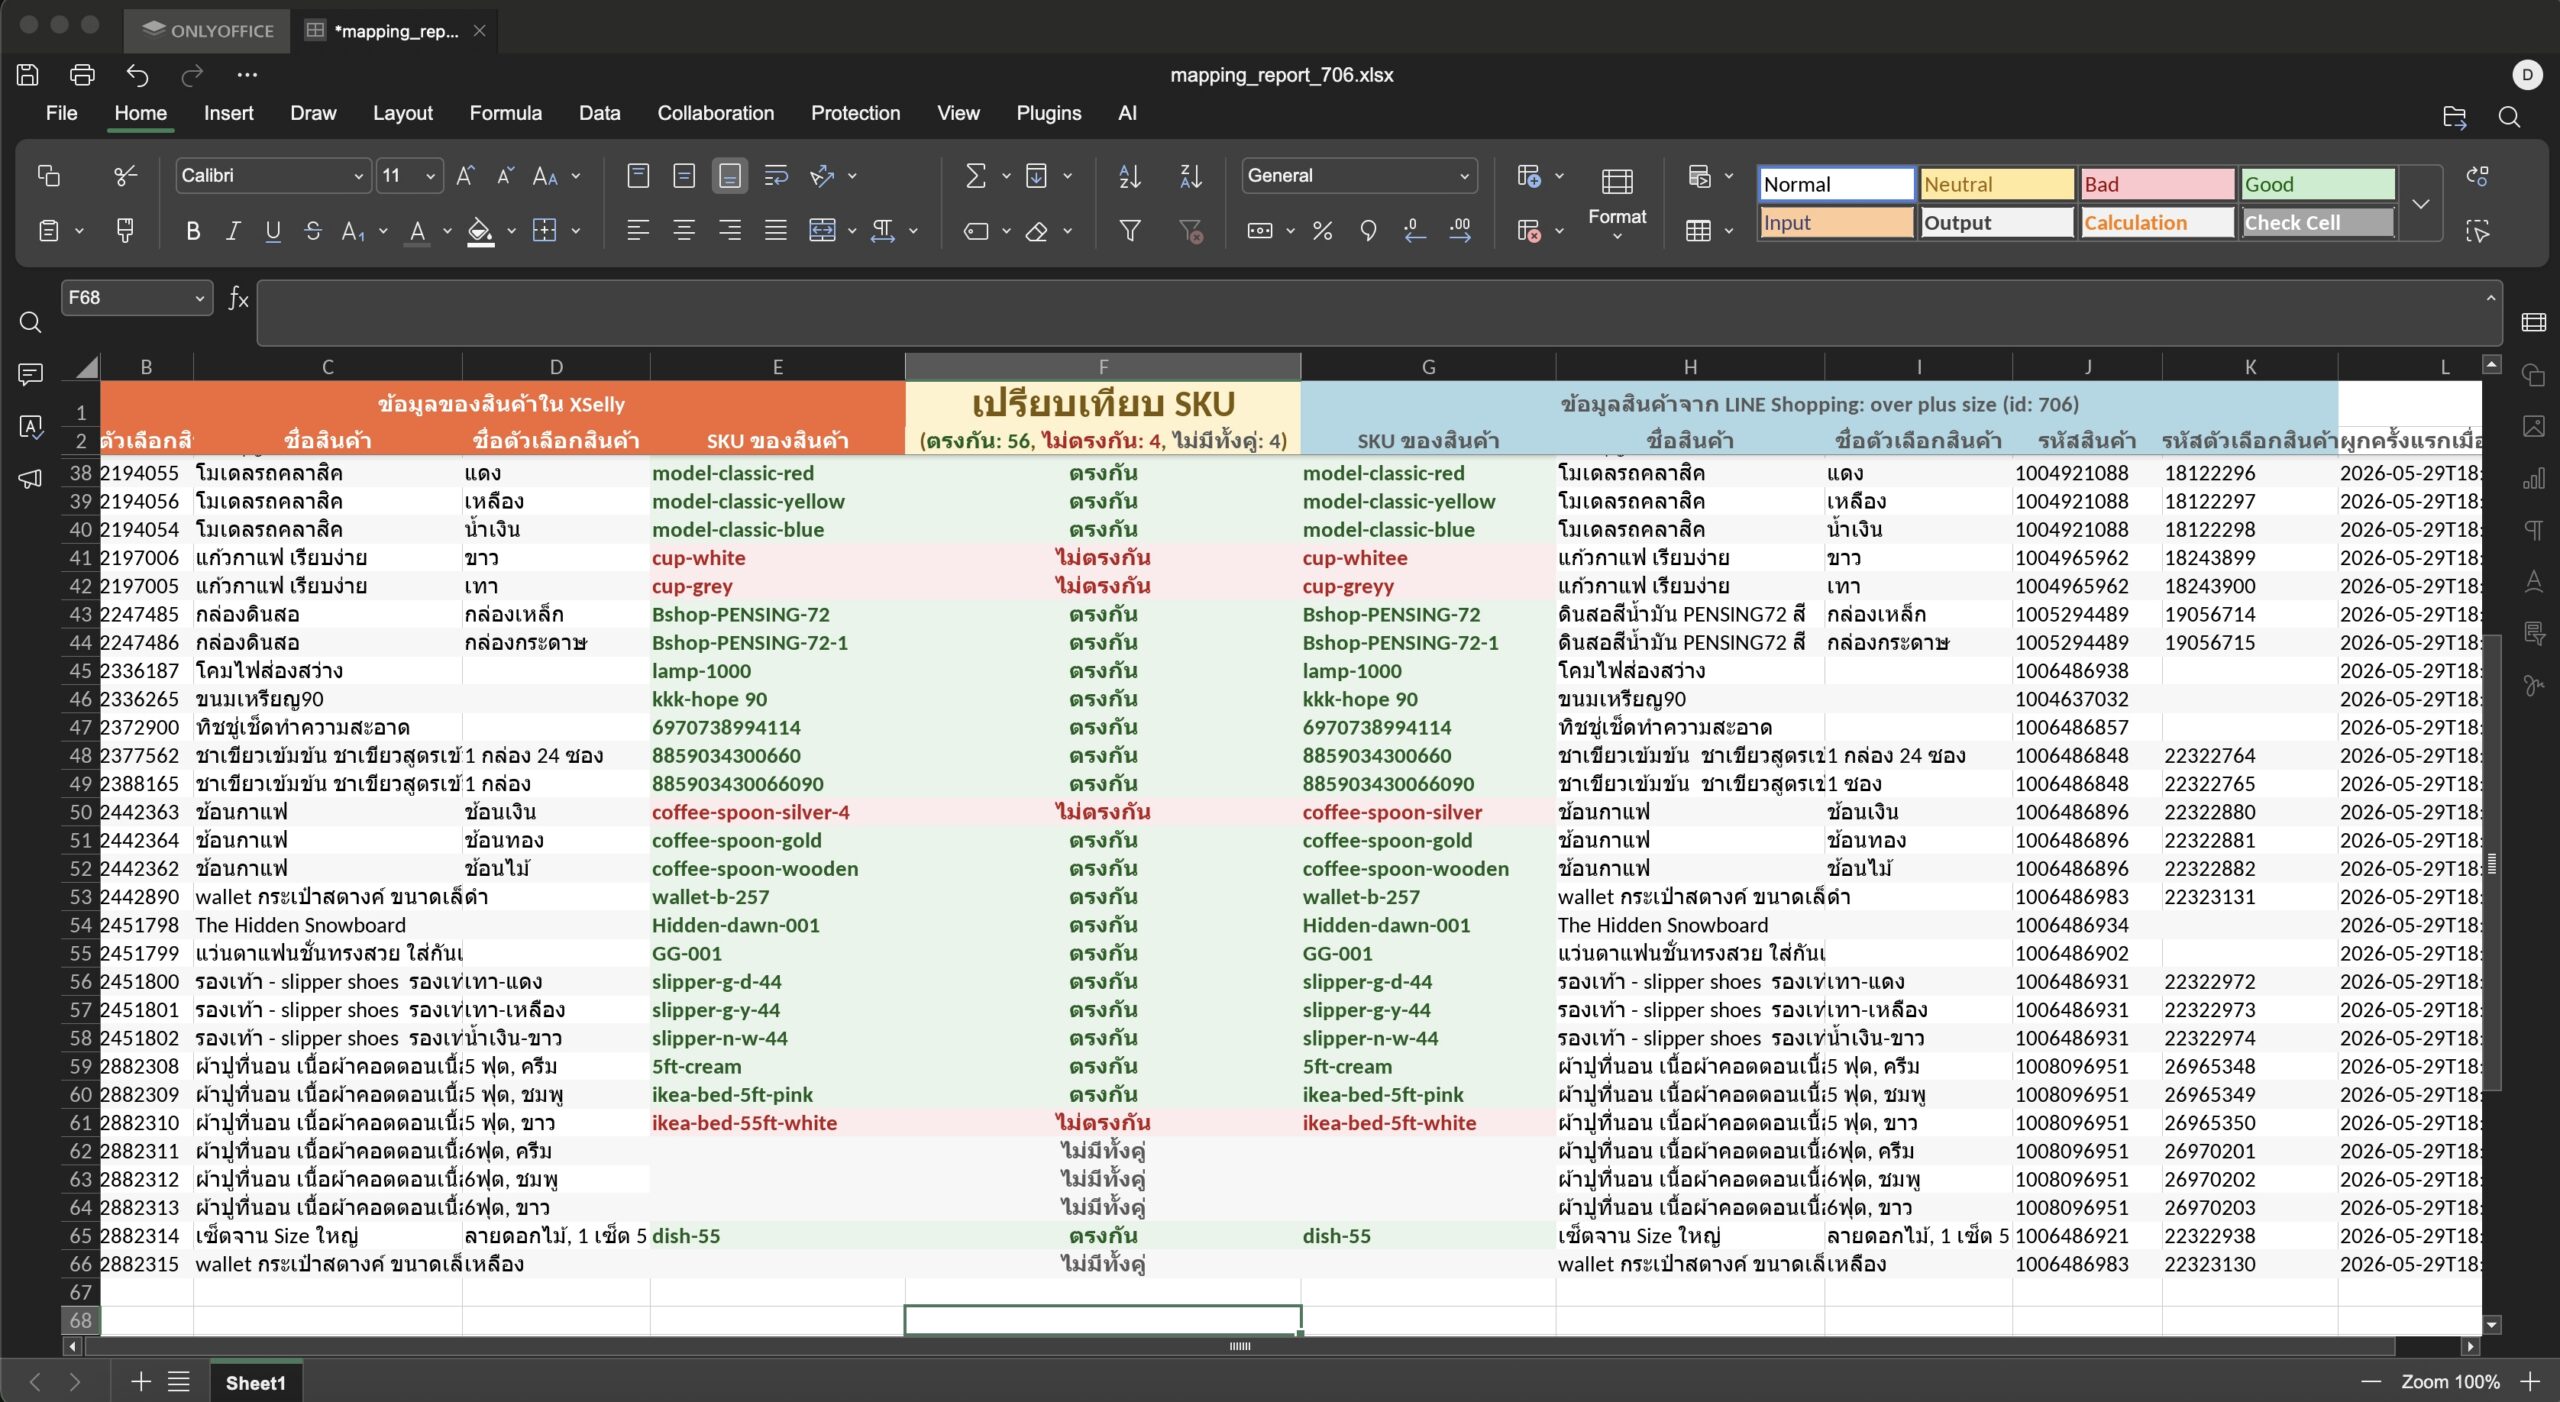Click the Copy style paintbrush icon

[x=125, y=231]
